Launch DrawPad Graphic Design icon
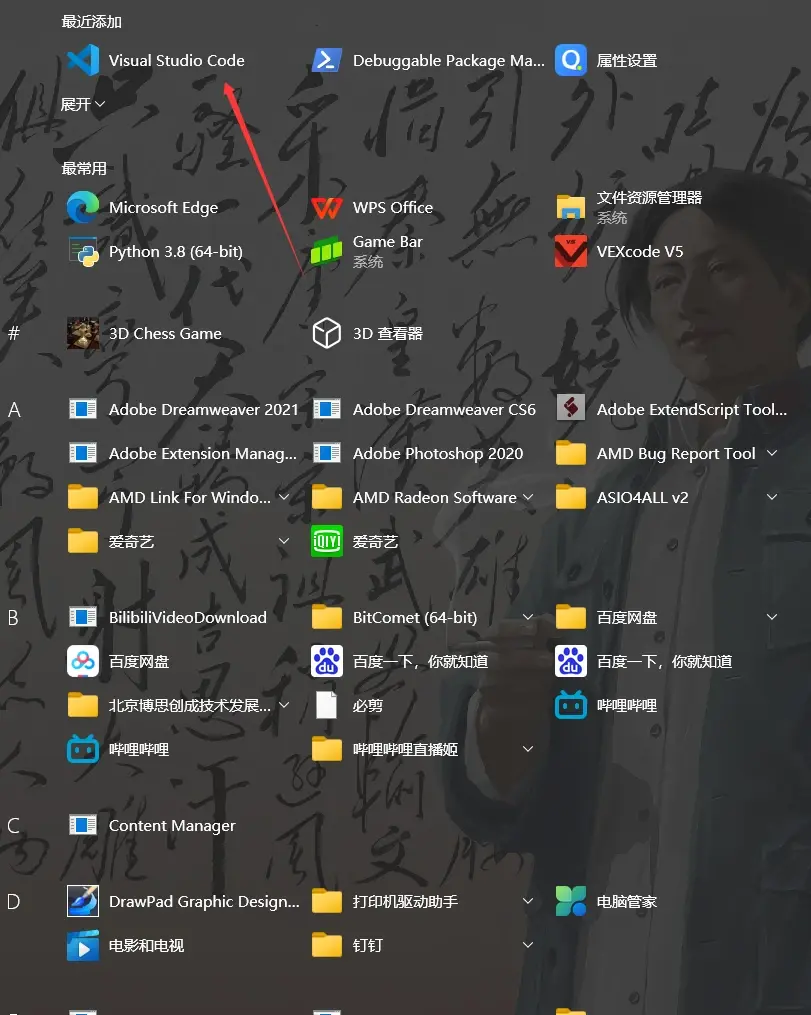This screenshot has height=1015, width=811. point(83,901)
